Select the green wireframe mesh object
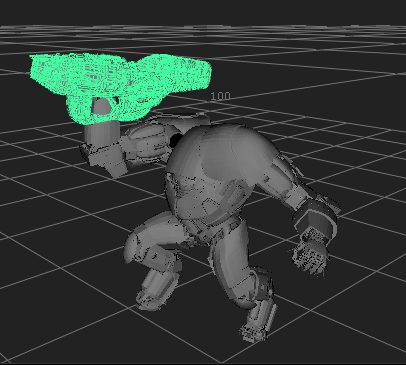This screenshot has width=406, height=365. [120, 83]
